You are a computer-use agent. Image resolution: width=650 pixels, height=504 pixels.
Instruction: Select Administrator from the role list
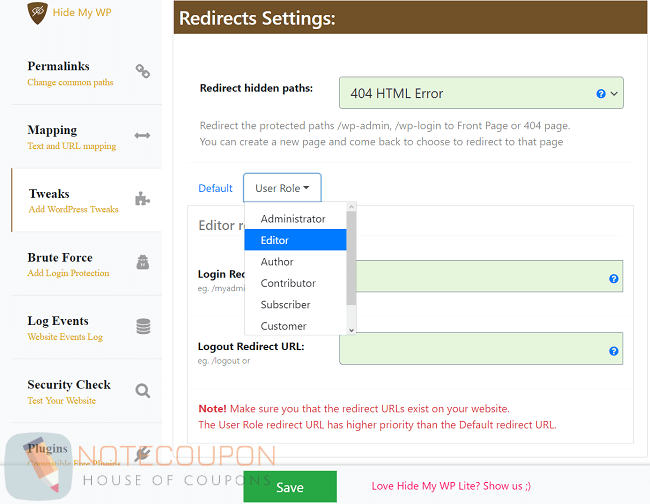pyautogui.click(x=295, y=219)
